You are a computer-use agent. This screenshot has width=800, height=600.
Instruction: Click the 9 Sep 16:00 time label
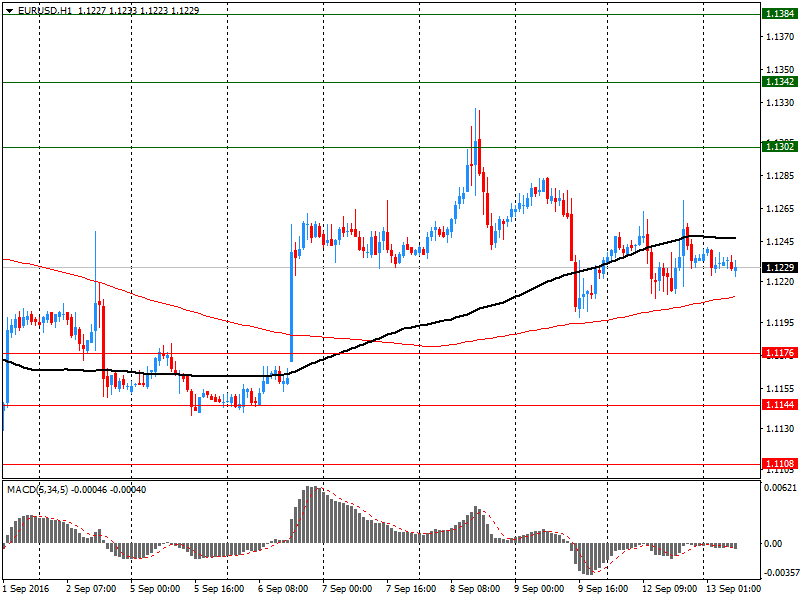603,589
